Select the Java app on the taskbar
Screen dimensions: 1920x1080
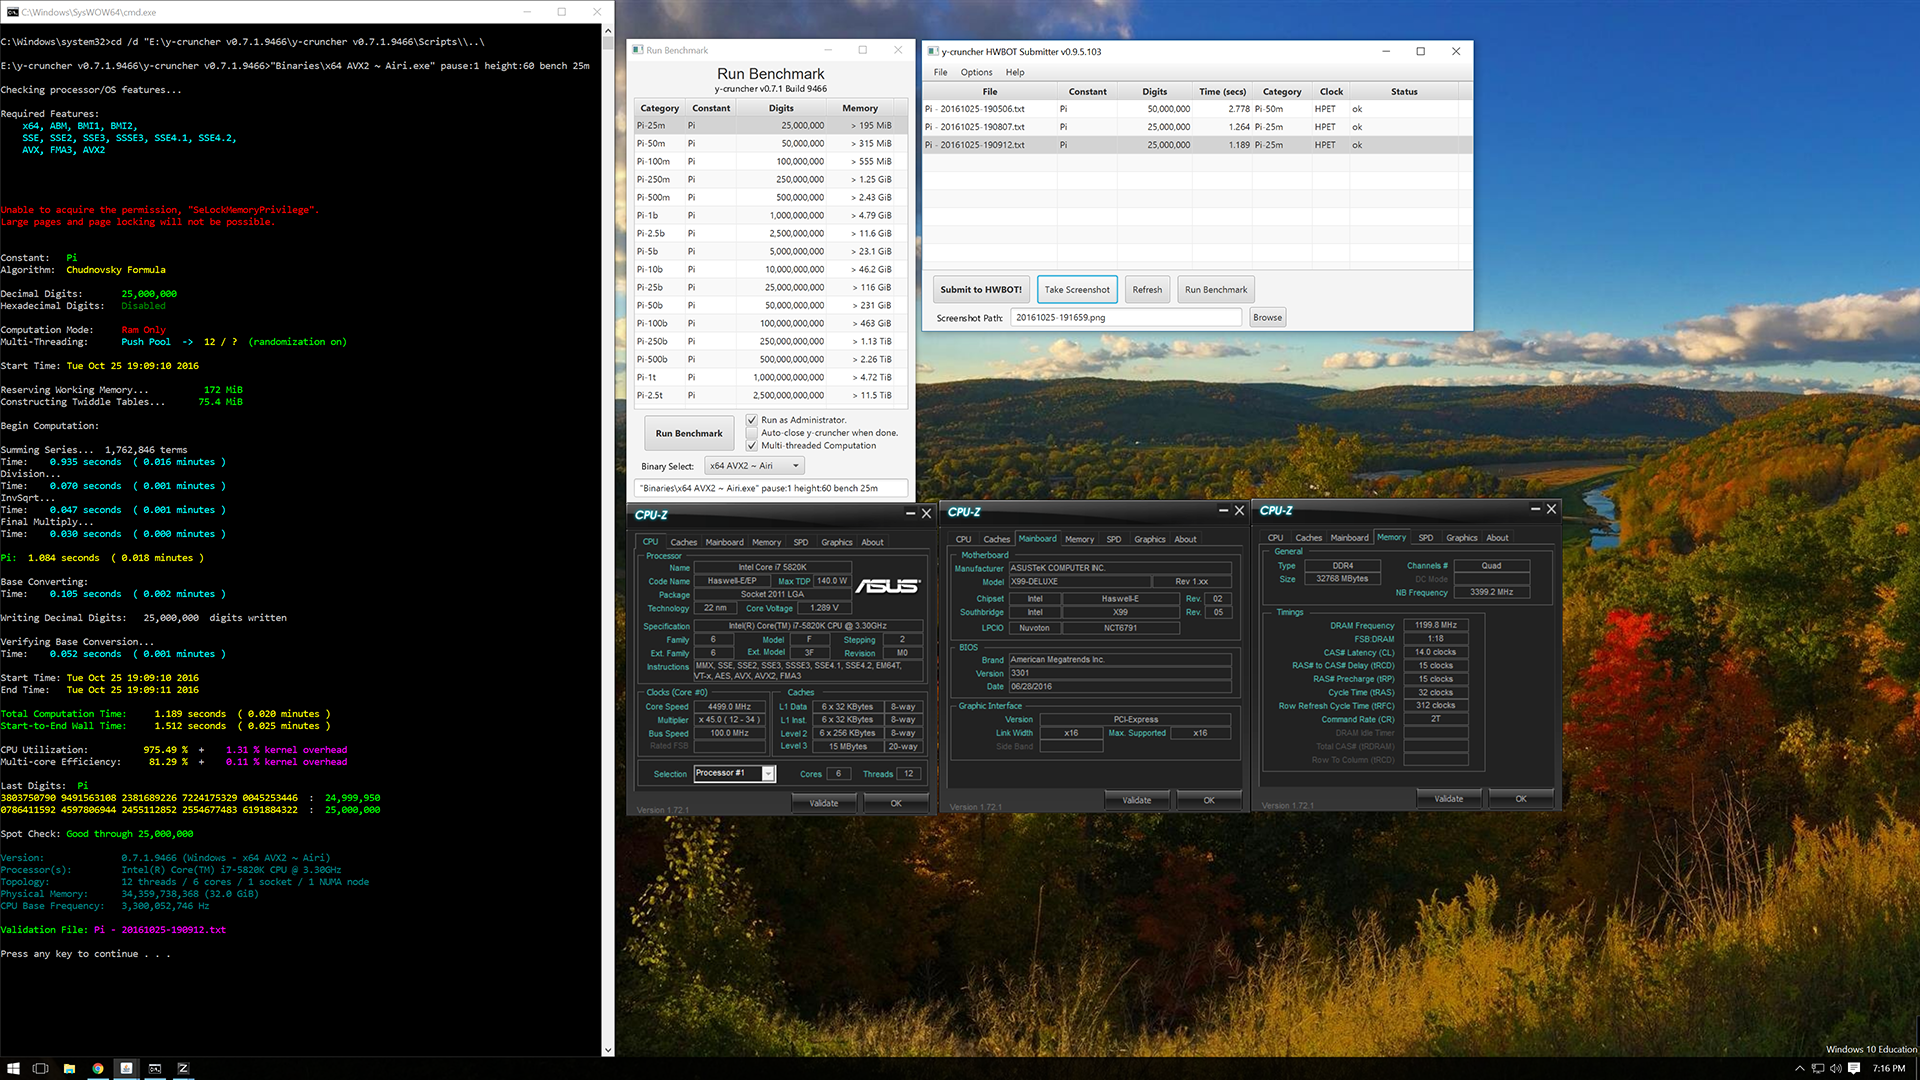[x=126, y=1068]
